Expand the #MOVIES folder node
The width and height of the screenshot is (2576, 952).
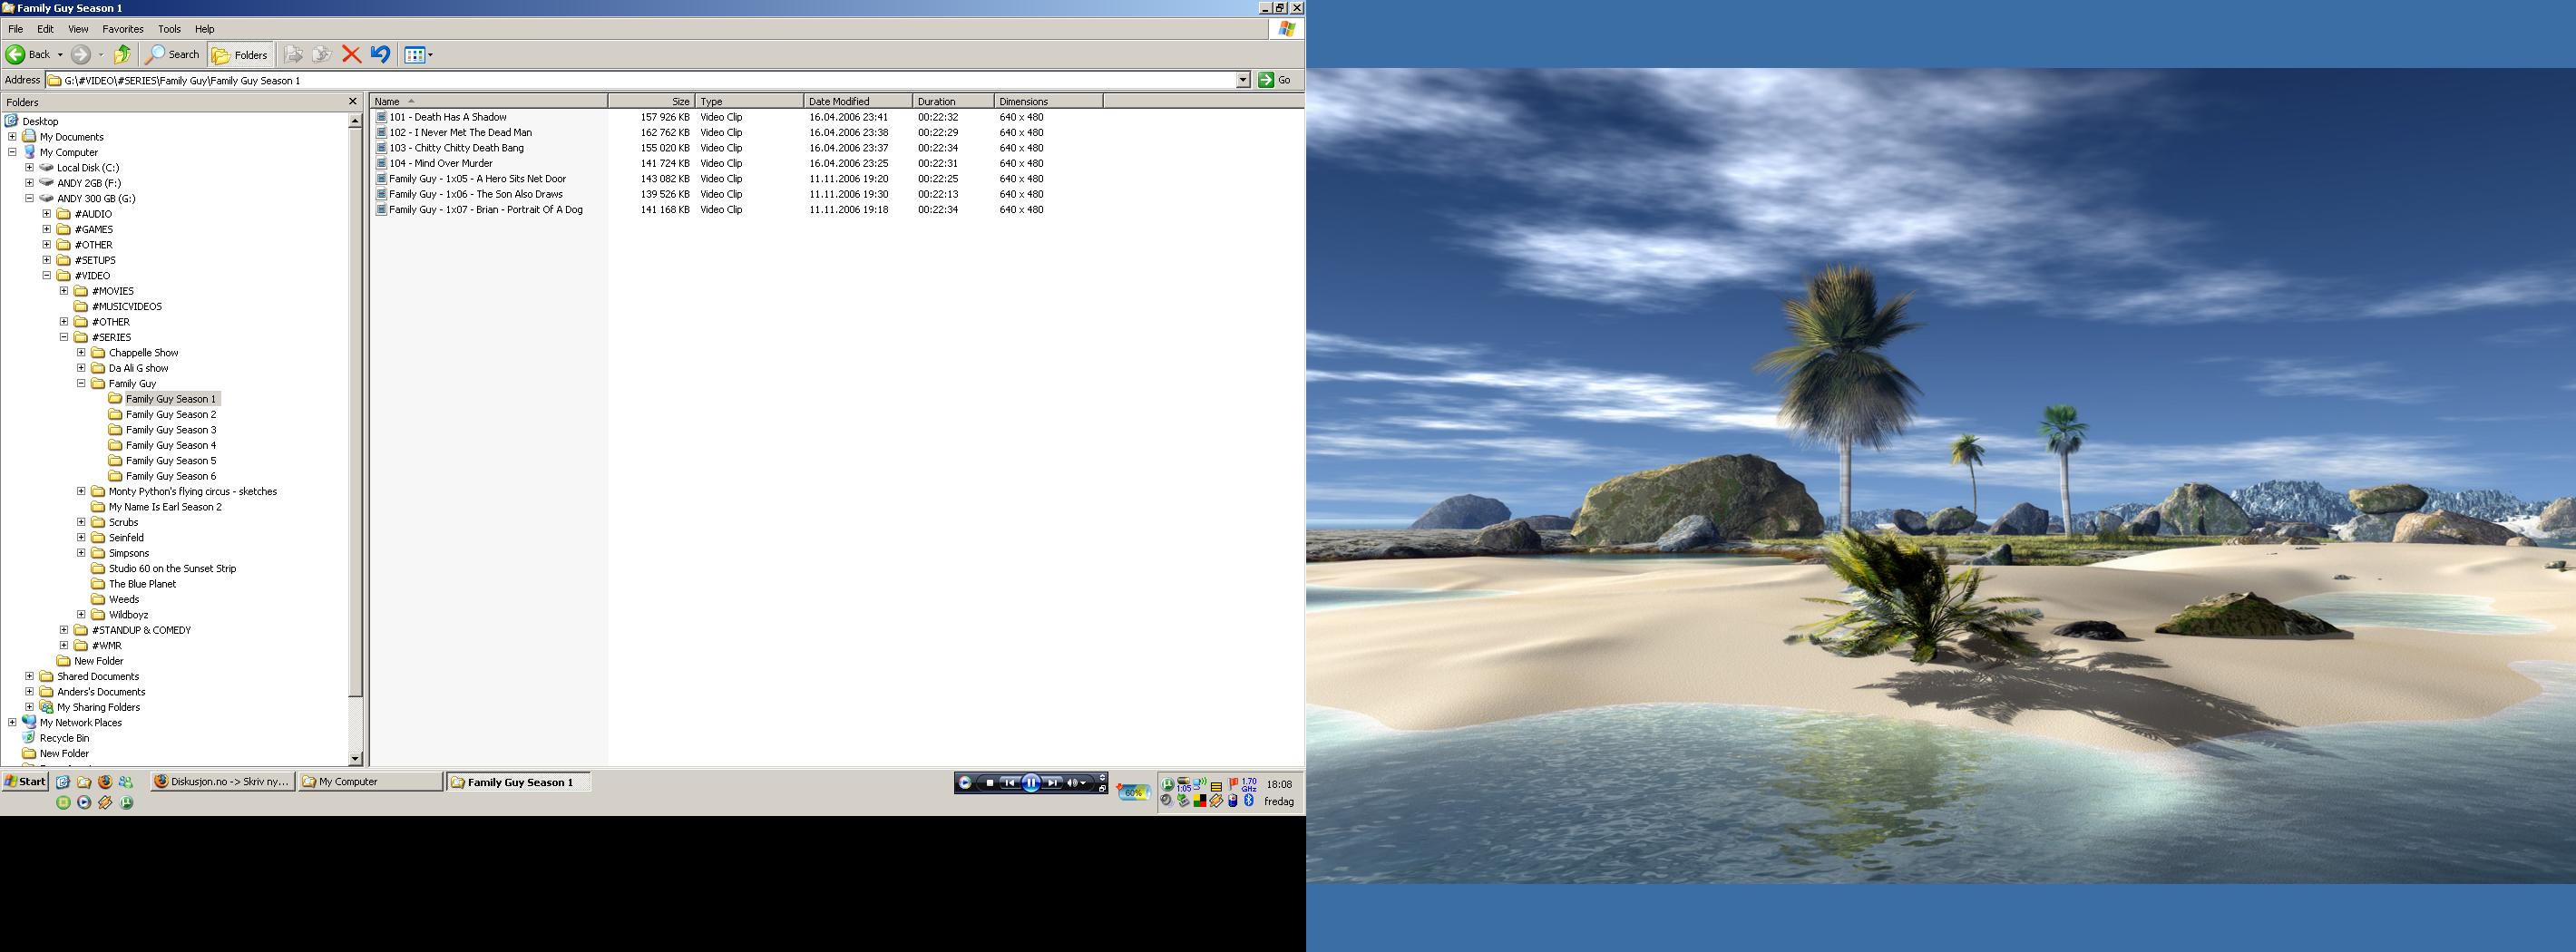click(x=63, y=291)
